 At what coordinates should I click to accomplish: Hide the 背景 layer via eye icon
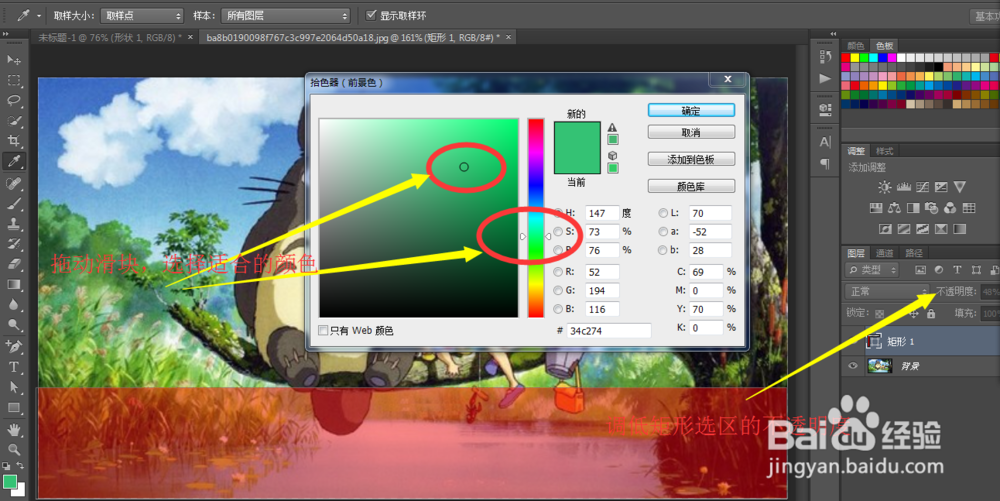coord(853,366)
